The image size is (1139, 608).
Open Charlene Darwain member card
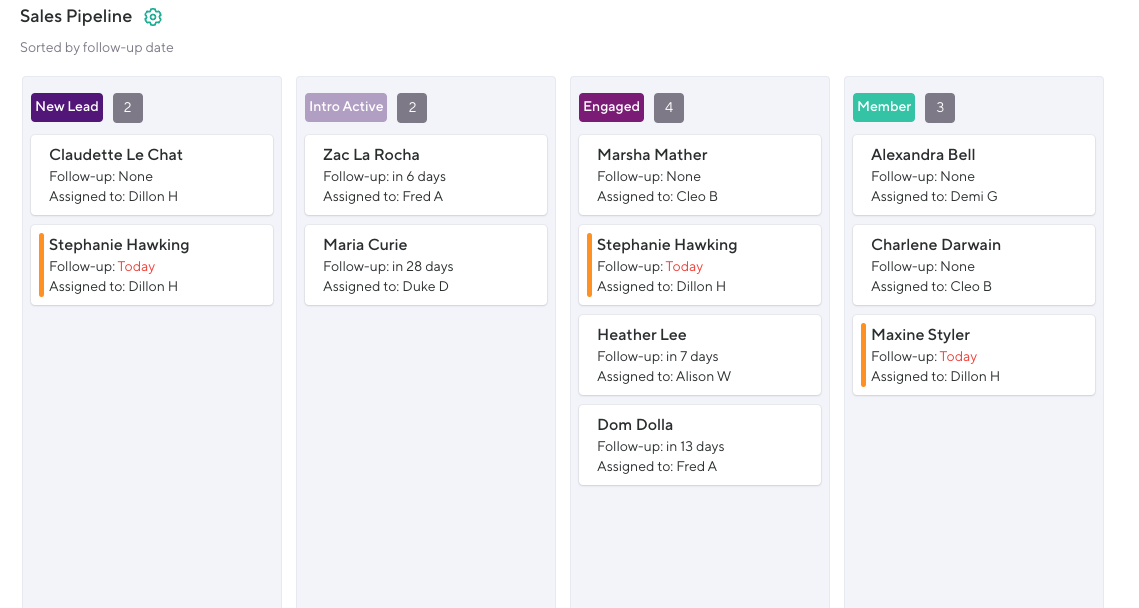974,265
